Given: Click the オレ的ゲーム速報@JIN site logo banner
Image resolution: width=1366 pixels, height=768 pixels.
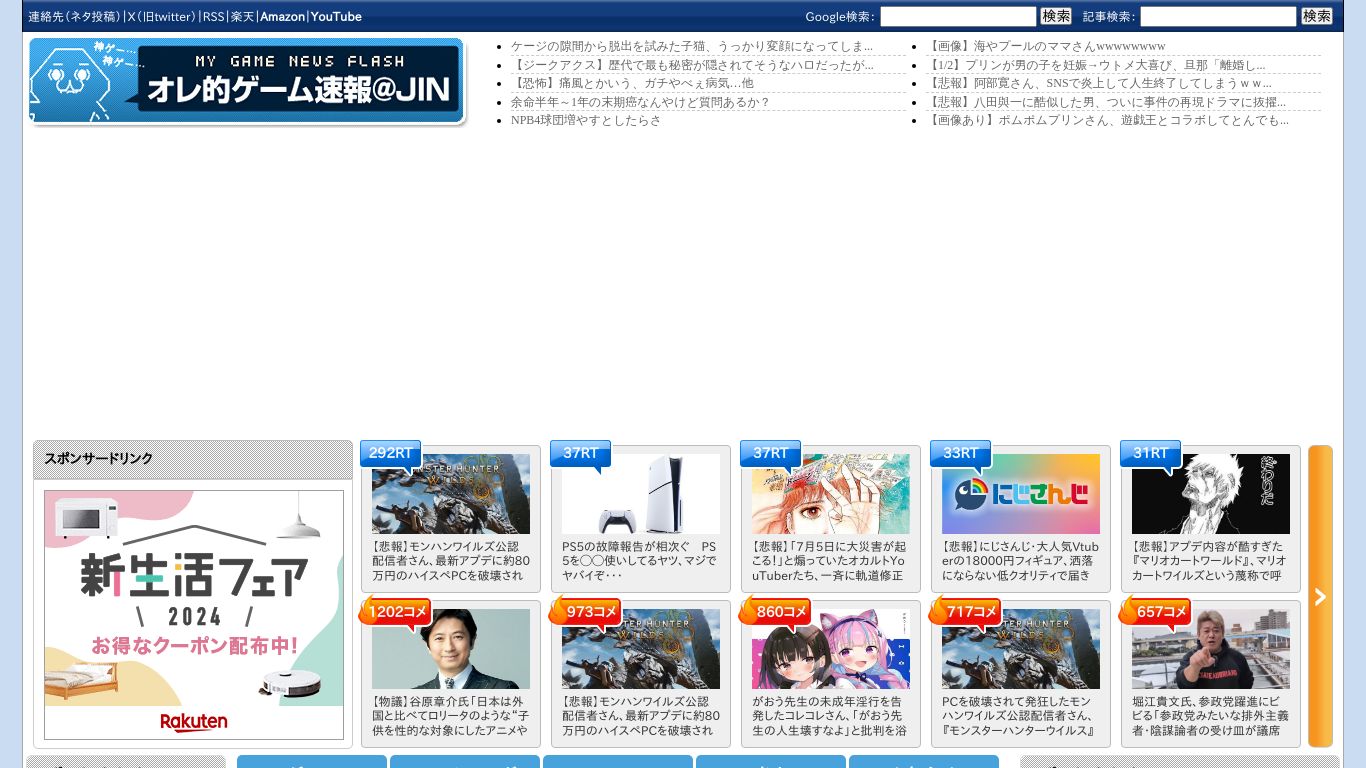Looking at the screenshot, I should pyautogui.click(x=247, y=81).
